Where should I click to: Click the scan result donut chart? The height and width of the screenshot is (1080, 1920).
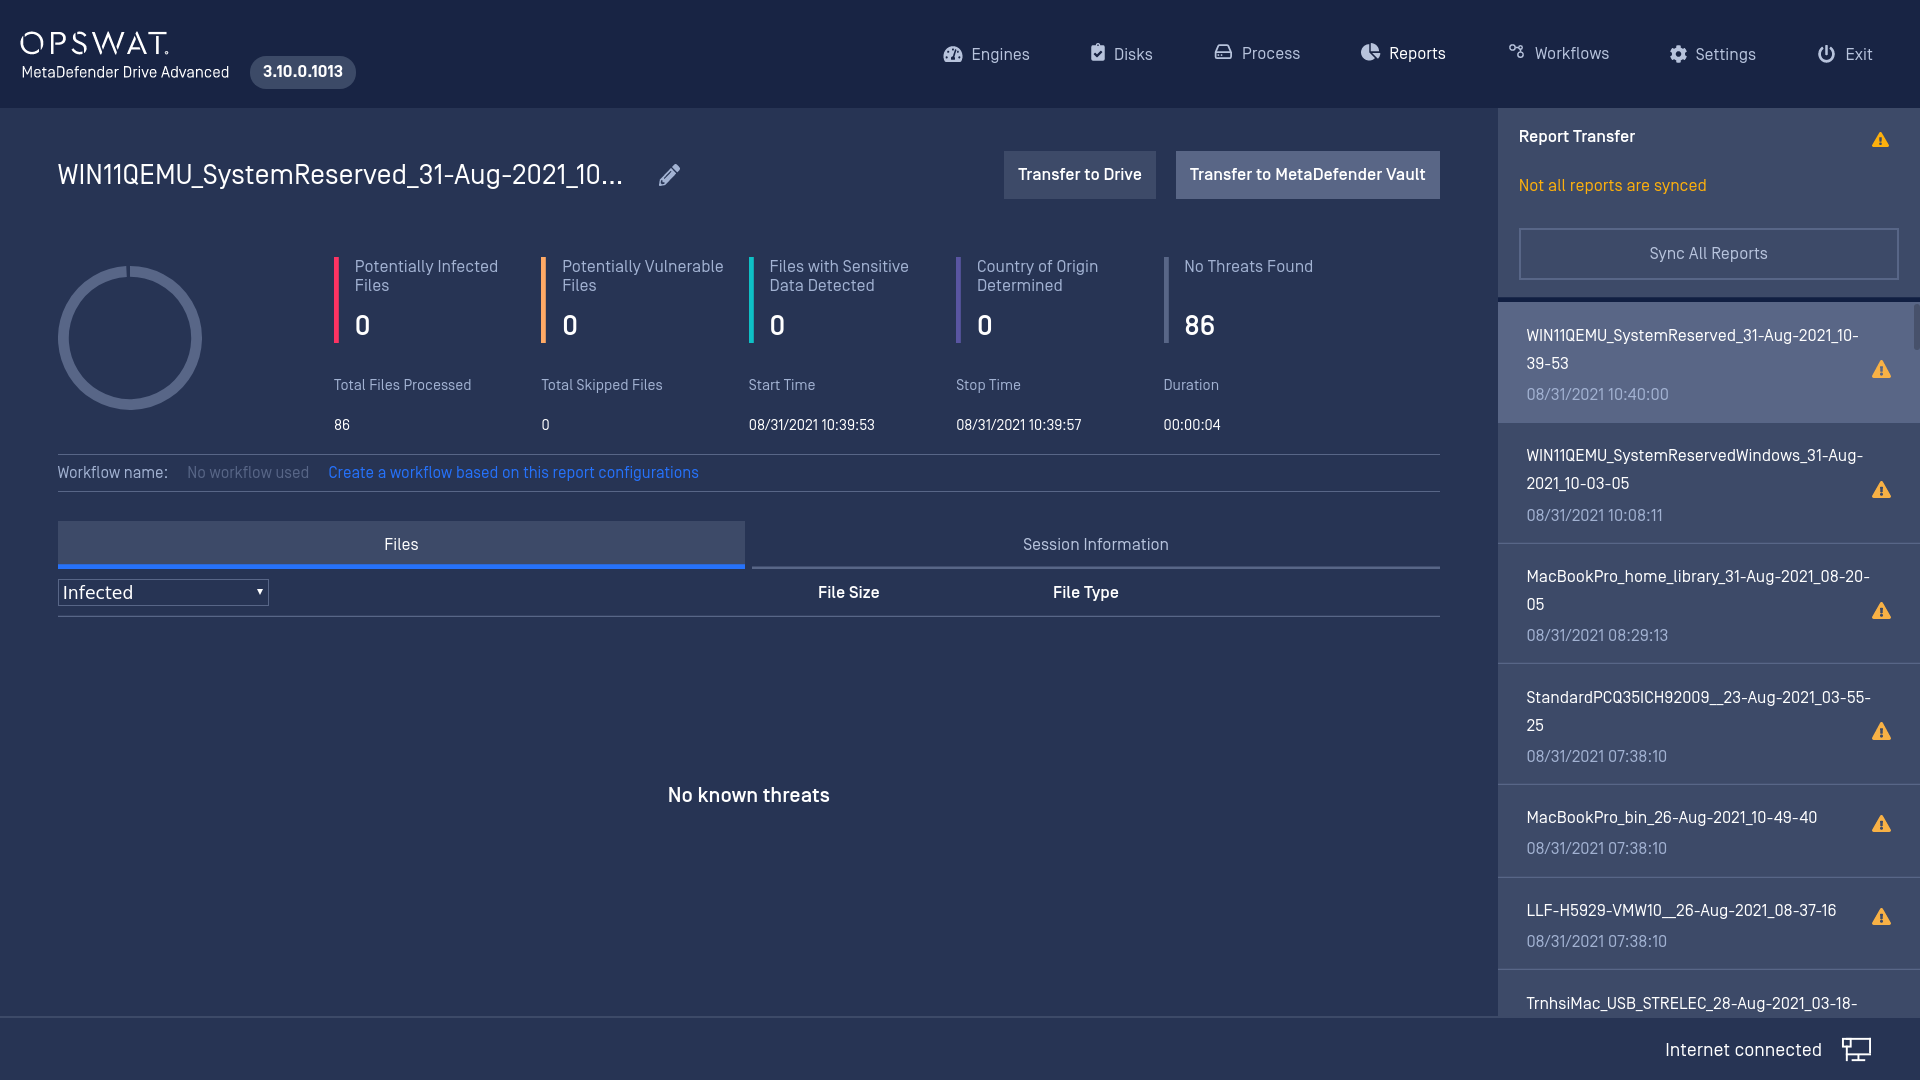point(130,338)
